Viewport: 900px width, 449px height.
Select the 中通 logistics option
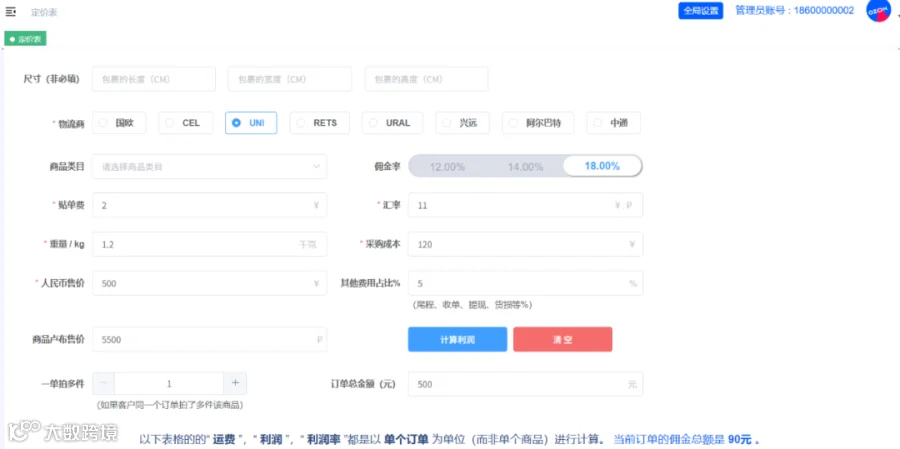[614, 123]
